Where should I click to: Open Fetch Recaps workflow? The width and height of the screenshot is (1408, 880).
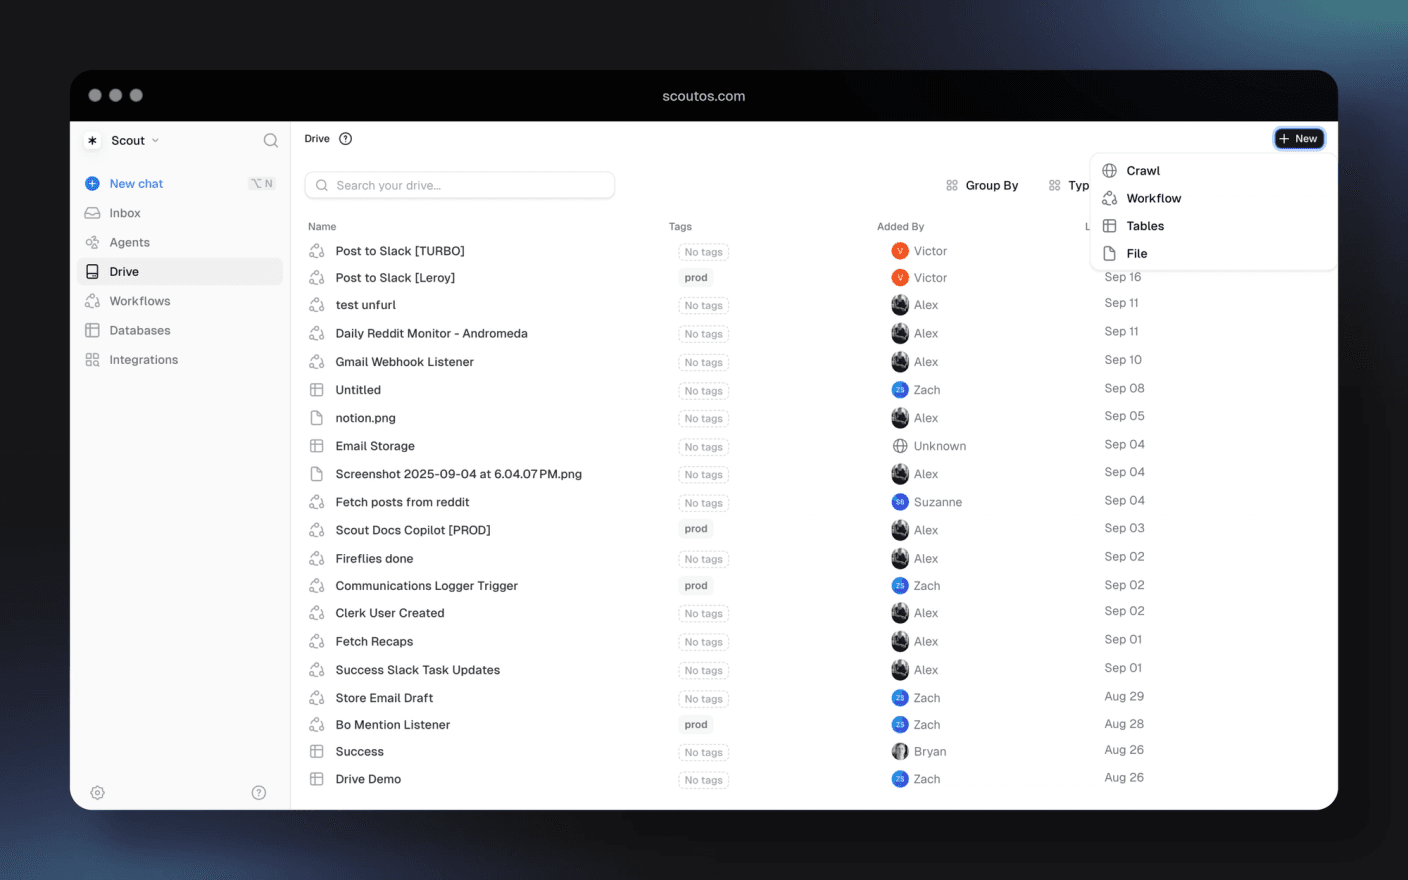(374, 642)
